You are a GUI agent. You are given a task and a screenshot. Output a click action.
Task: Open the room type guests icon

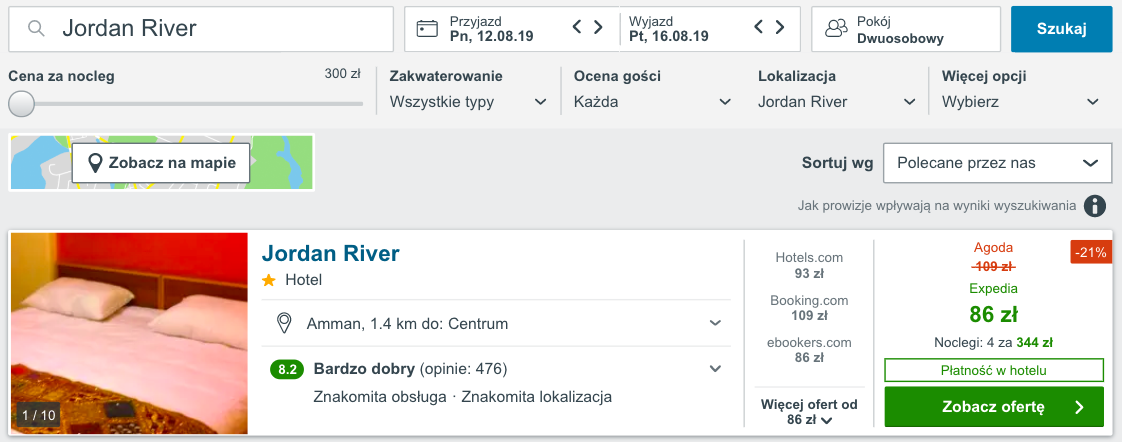tap(836, 29)
